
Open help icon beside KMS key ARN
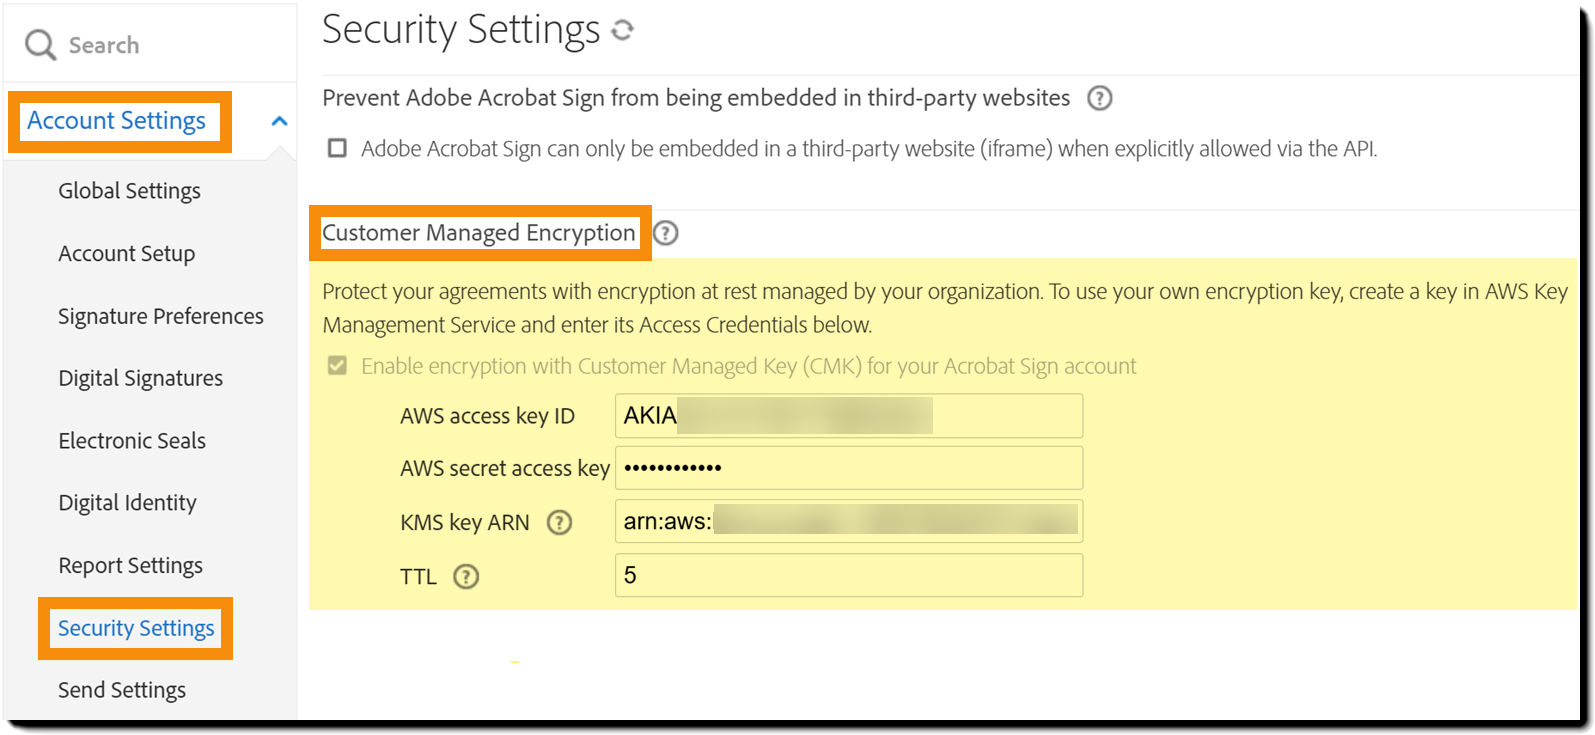[x=559, y=522]
